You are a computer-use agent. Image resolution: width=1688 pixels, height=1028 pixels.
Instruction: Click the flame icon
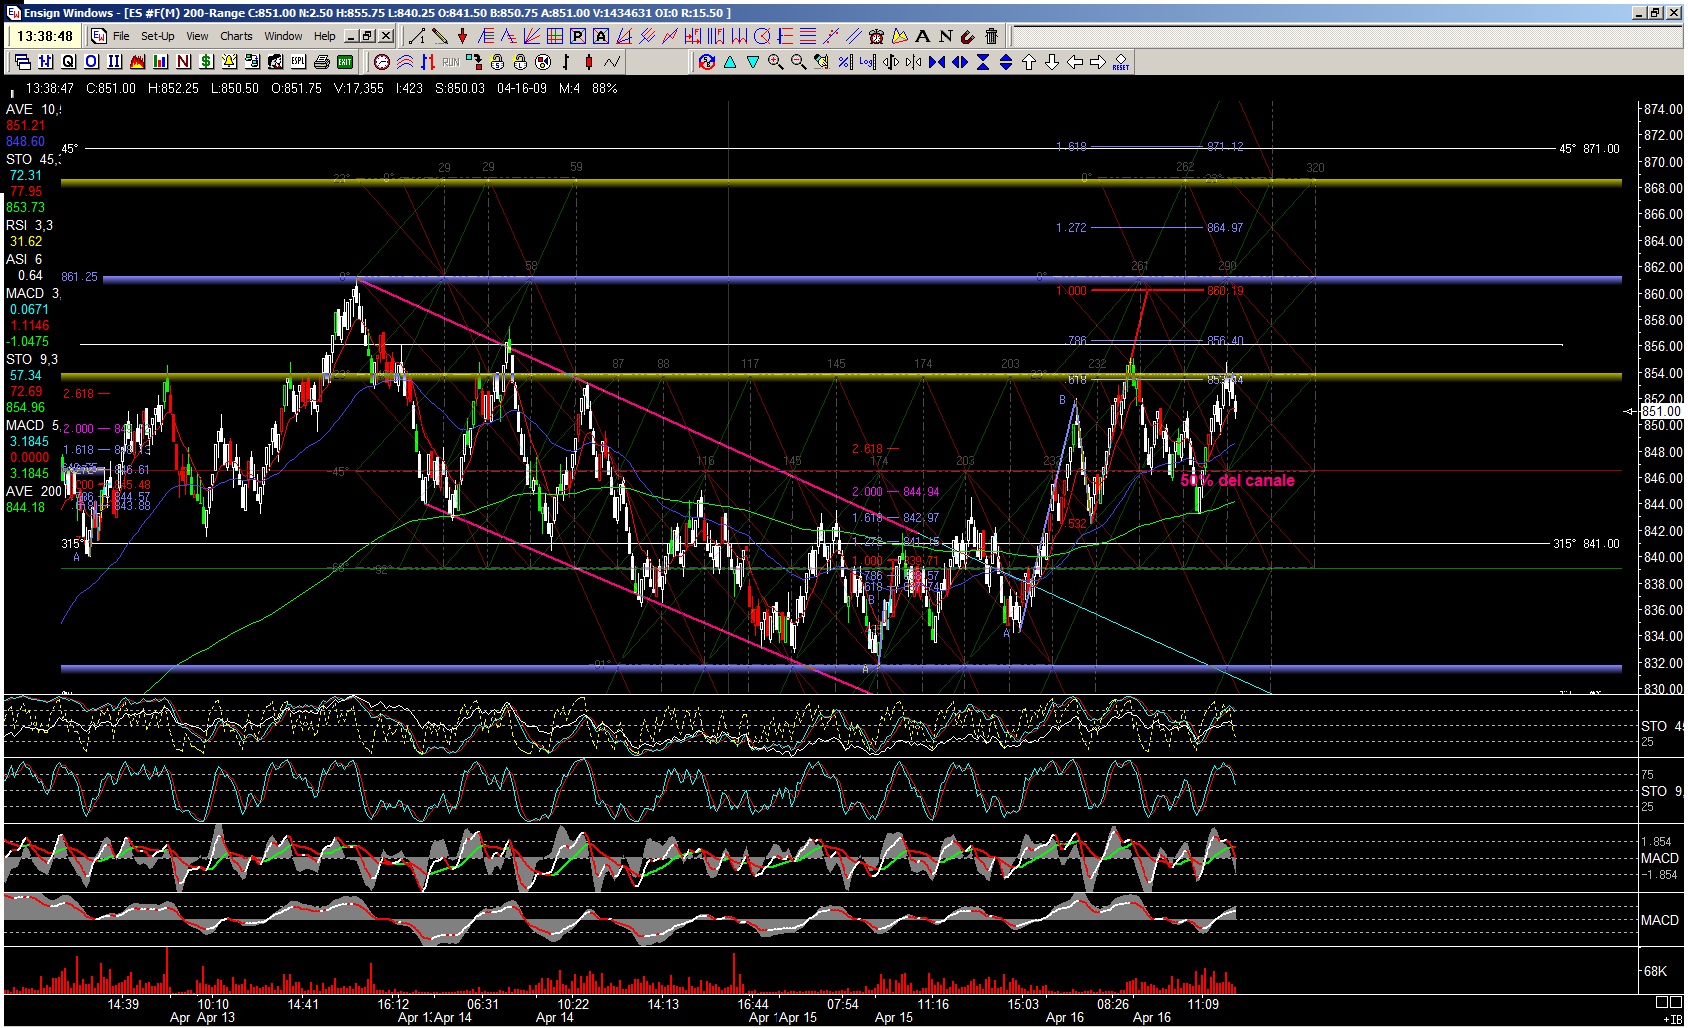137,62
